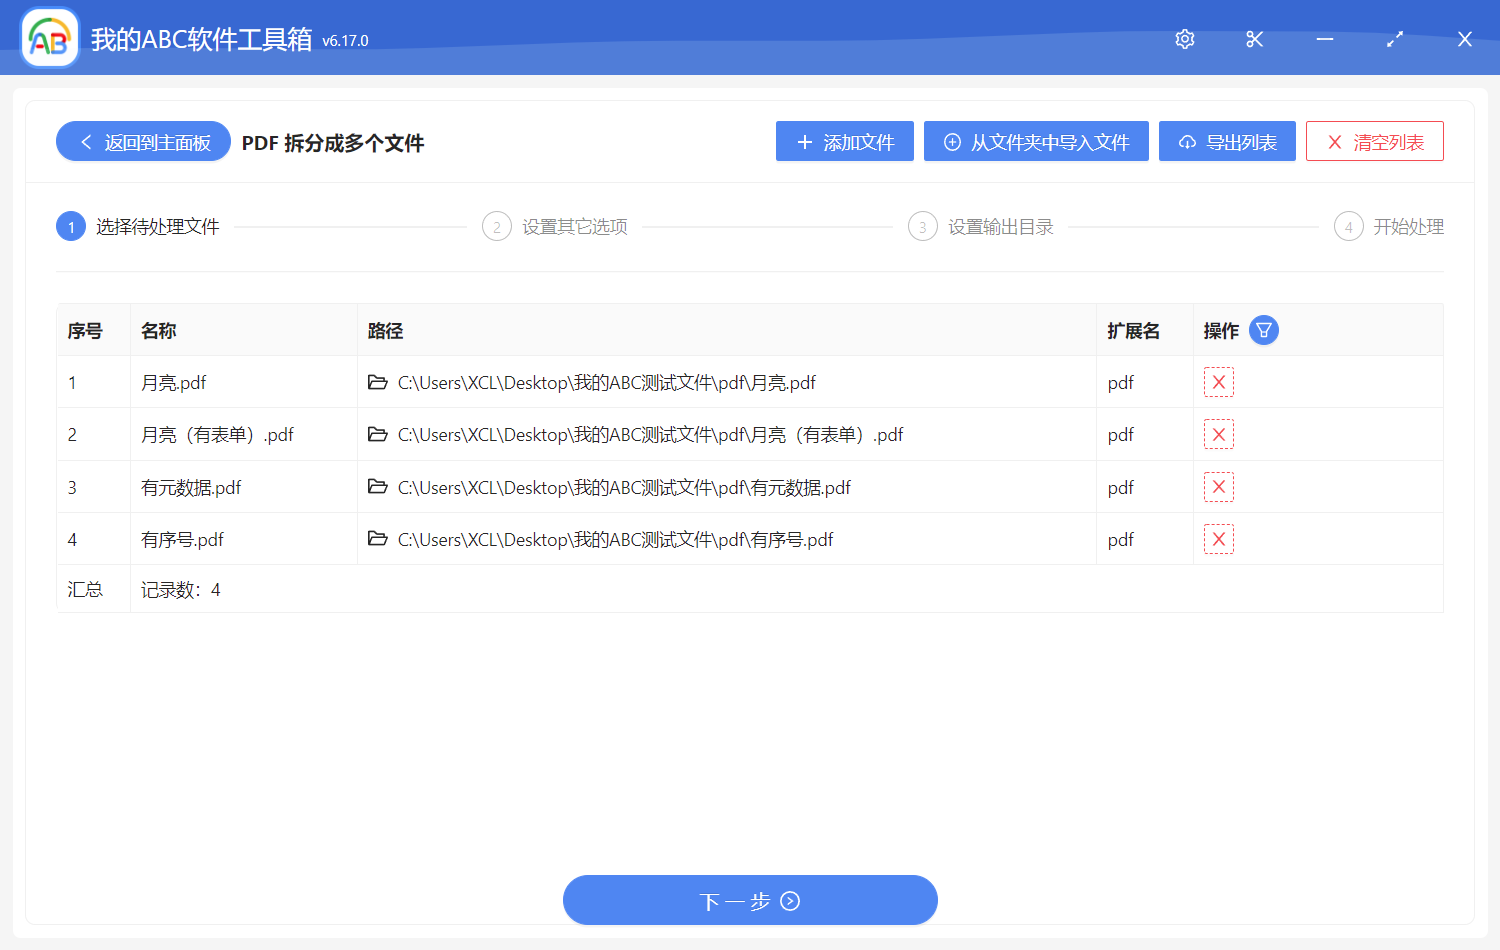This screenshot has width=1500, height=950.
Task: Click 返回到主面板 to go back
Action: [x=142, y=141]
